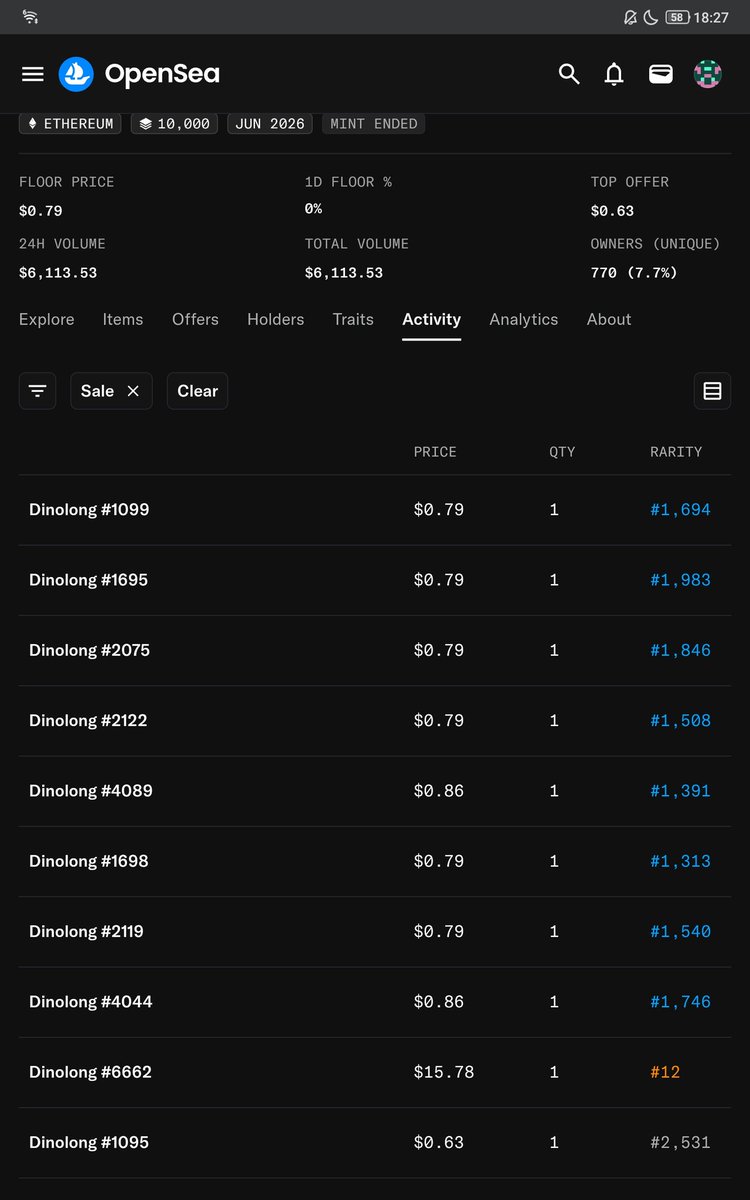Switch to the Analytics tab
Image resolution: width=750 pixels, height=1200 pixels.
point(524,319)
